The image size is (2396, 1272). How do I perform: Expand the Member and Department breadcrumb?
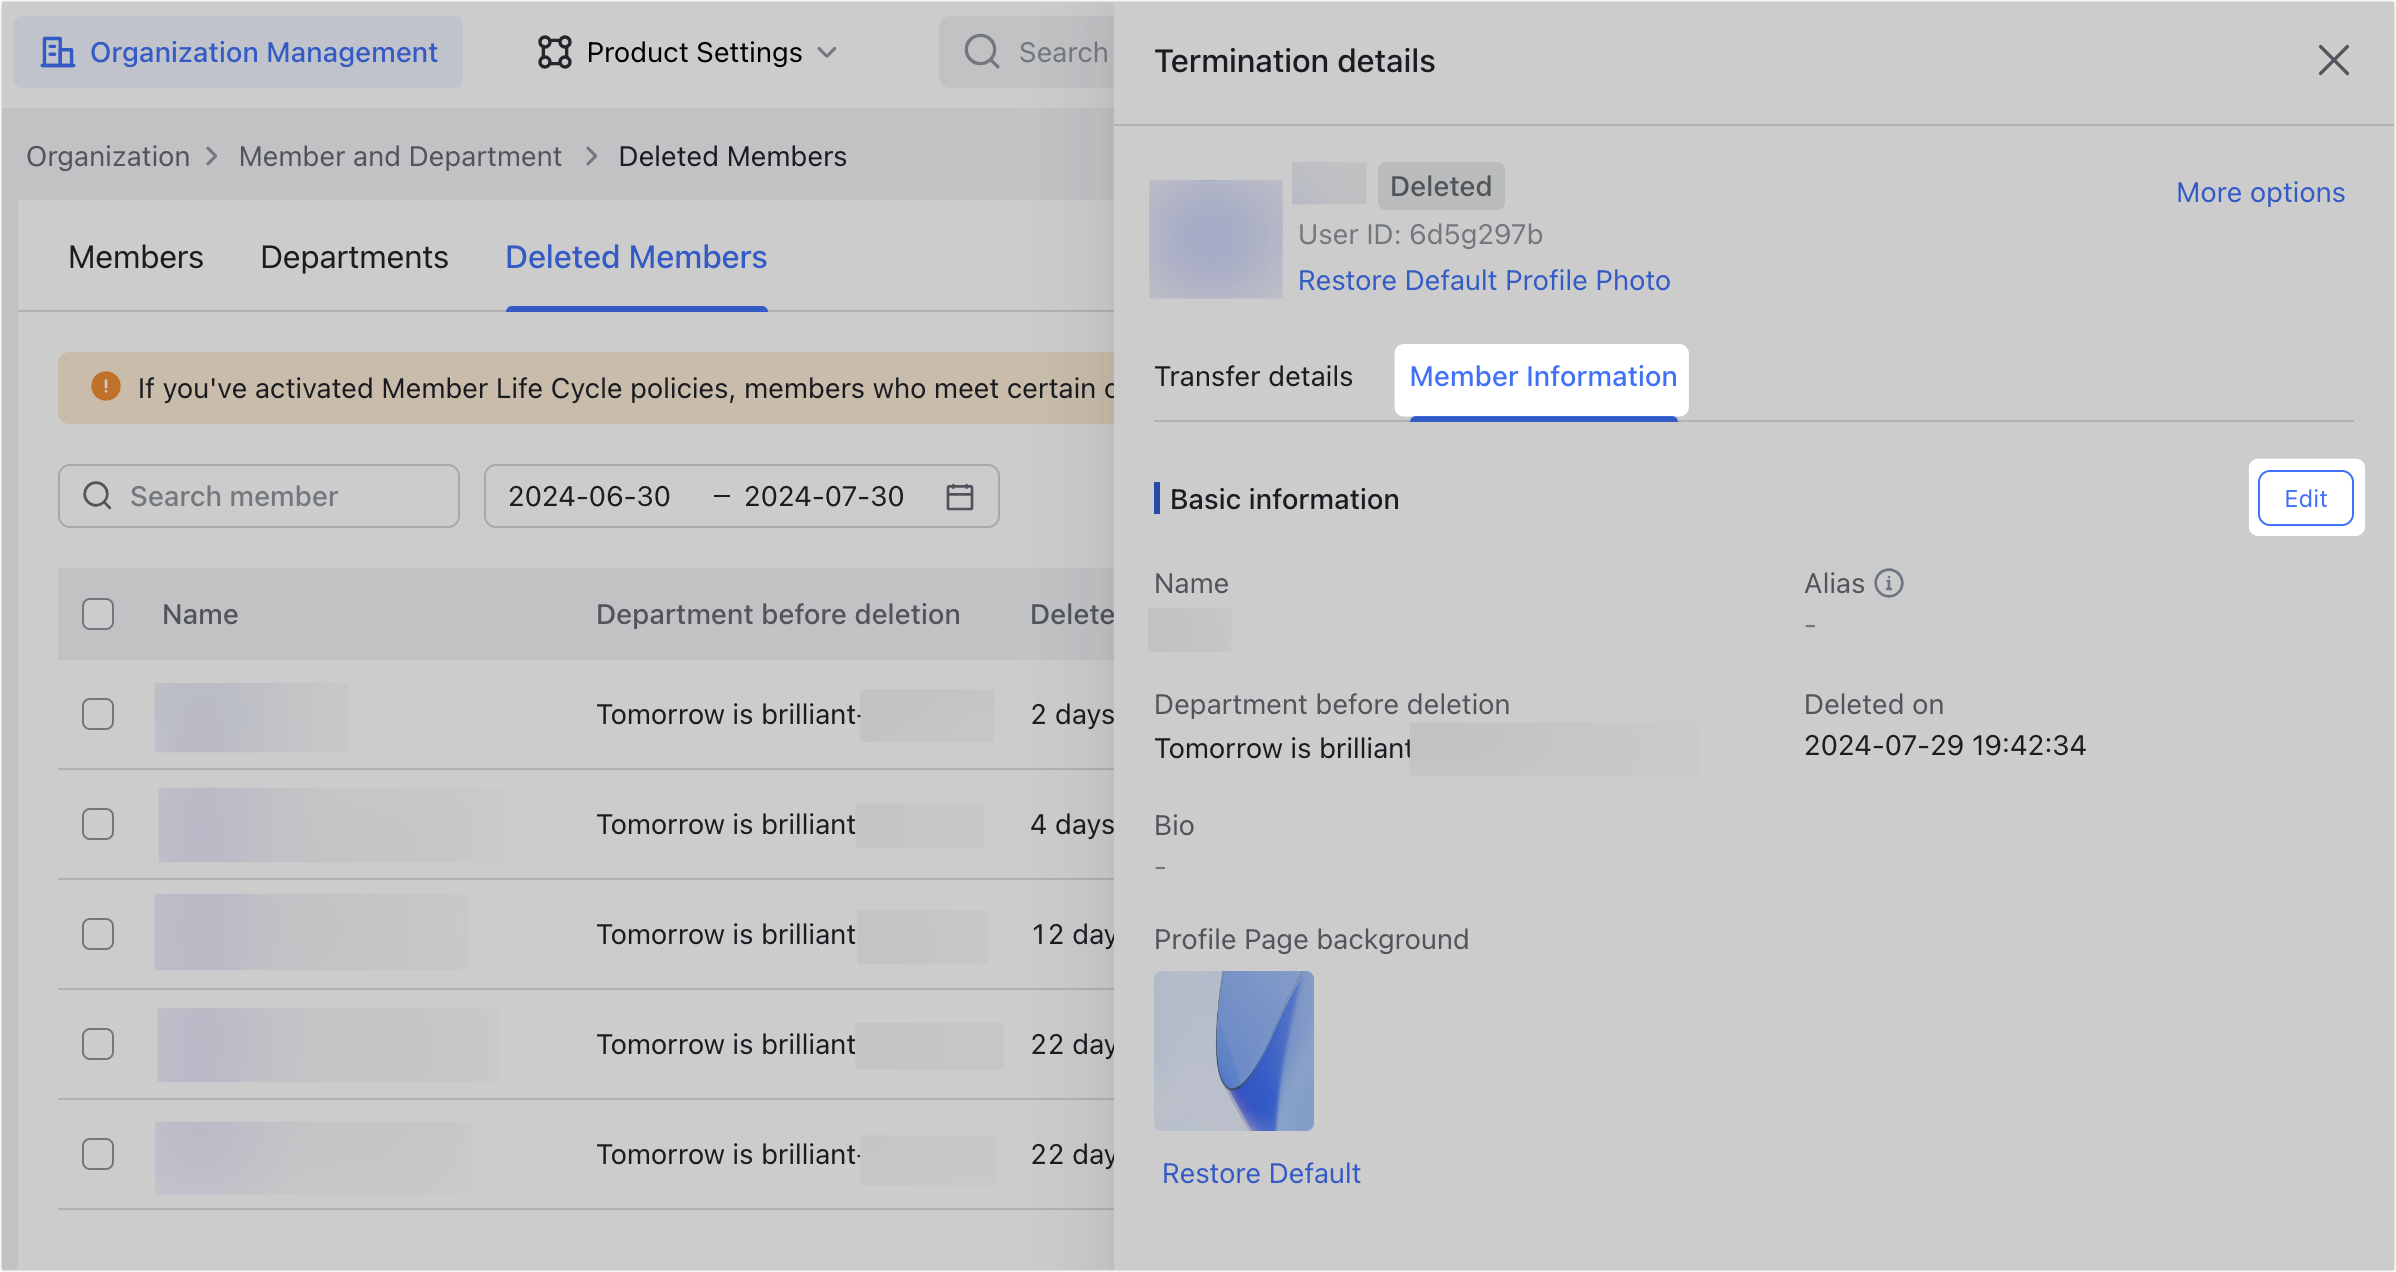(400, 156)
